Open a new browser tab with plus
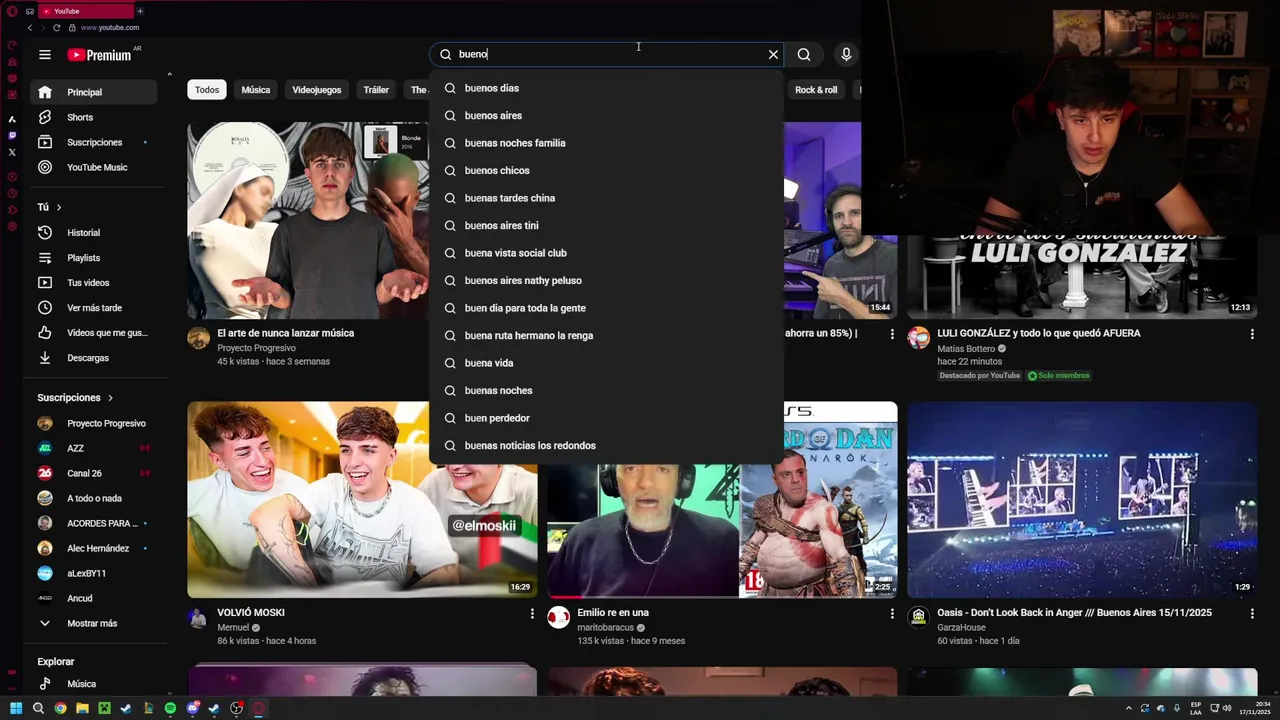This screenshot has width=1280, height=720. [x=140, y=11]
